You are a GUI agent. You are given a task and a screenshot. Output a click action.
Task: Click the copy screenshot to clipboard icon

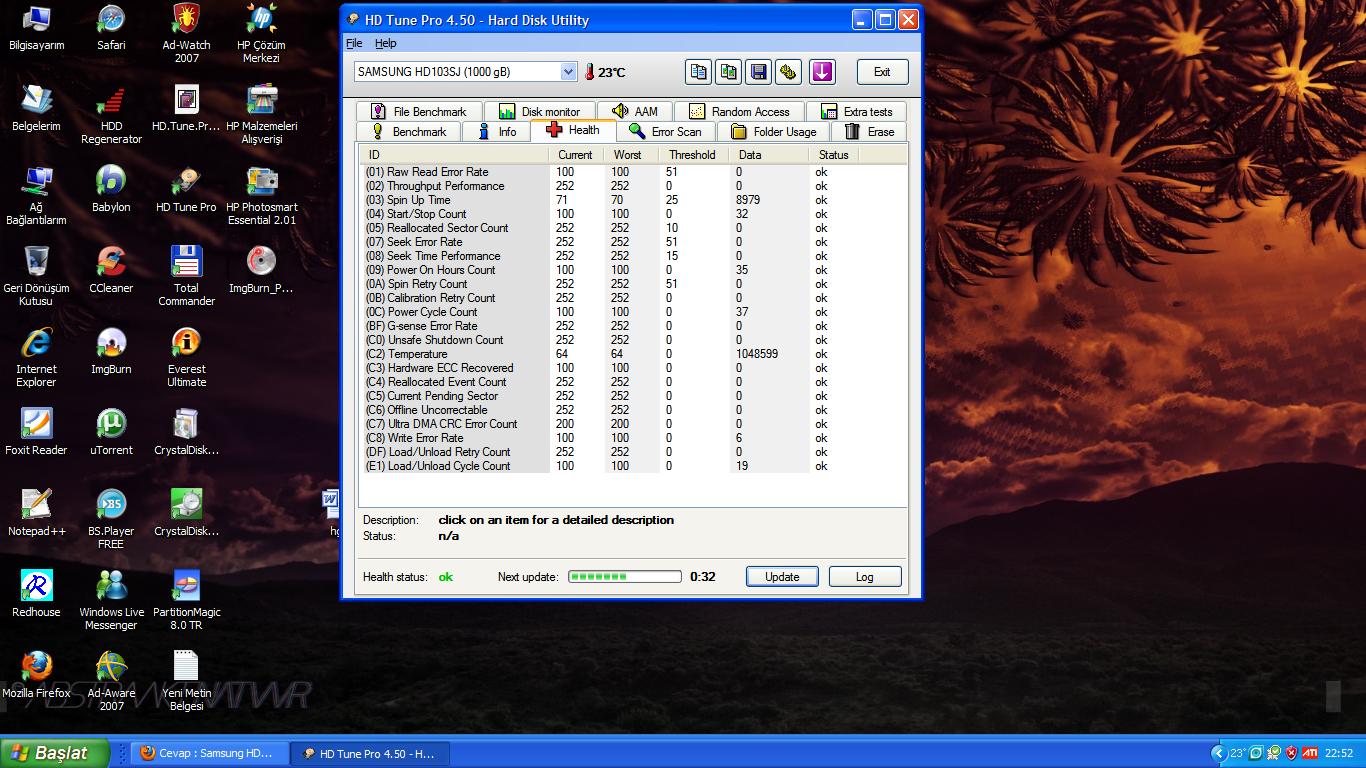coord(729,72)
